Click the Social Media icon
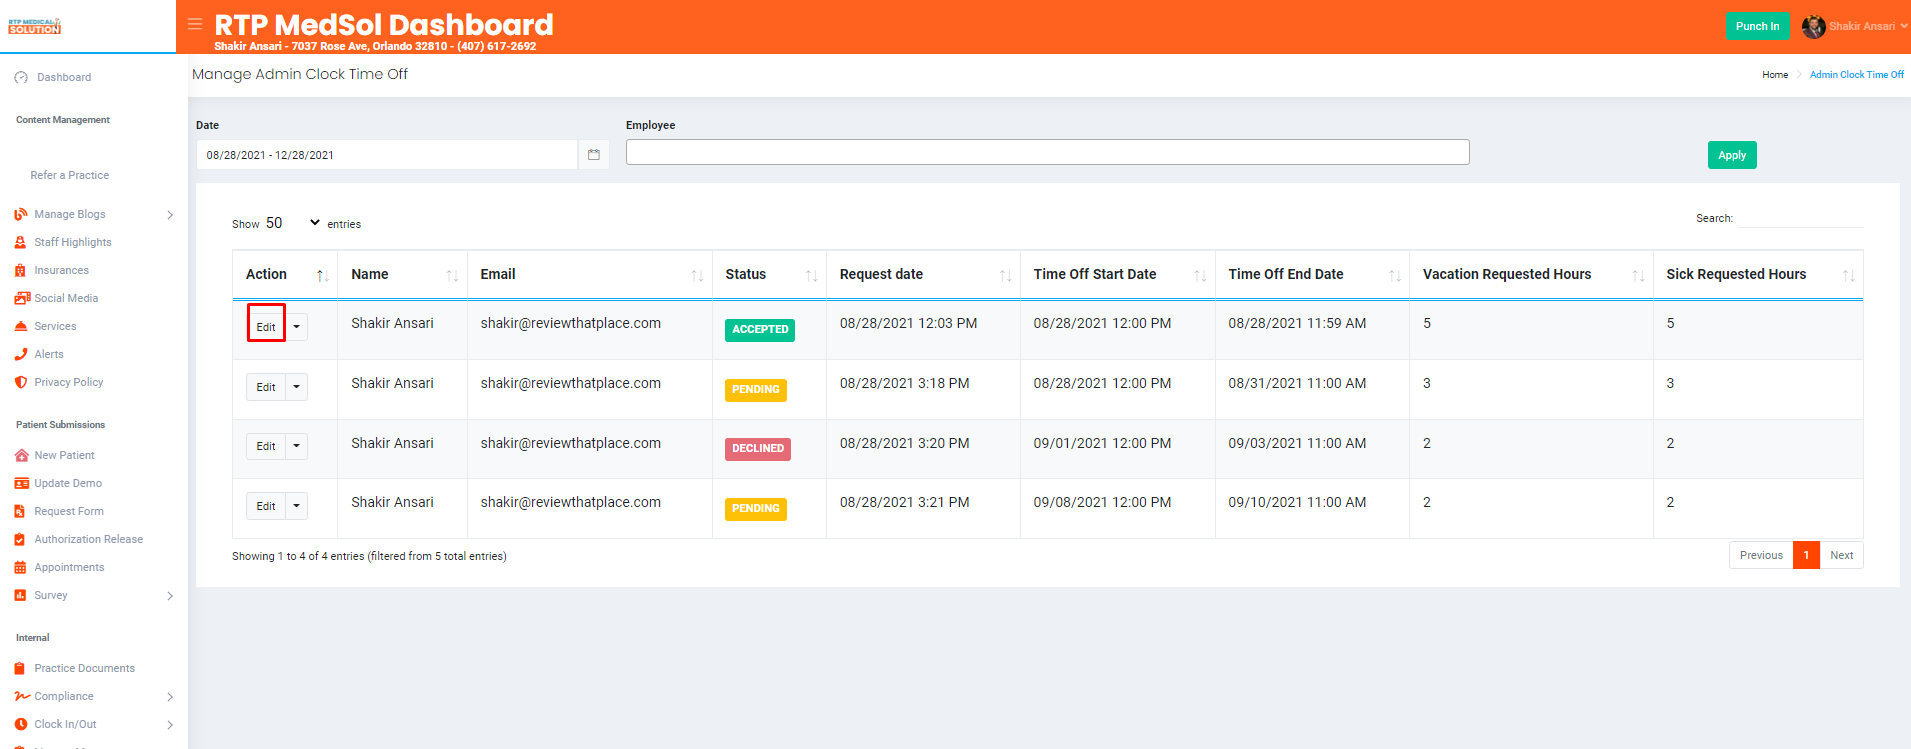The width and height of the screenshot is (1911, 749). point(22,298)
